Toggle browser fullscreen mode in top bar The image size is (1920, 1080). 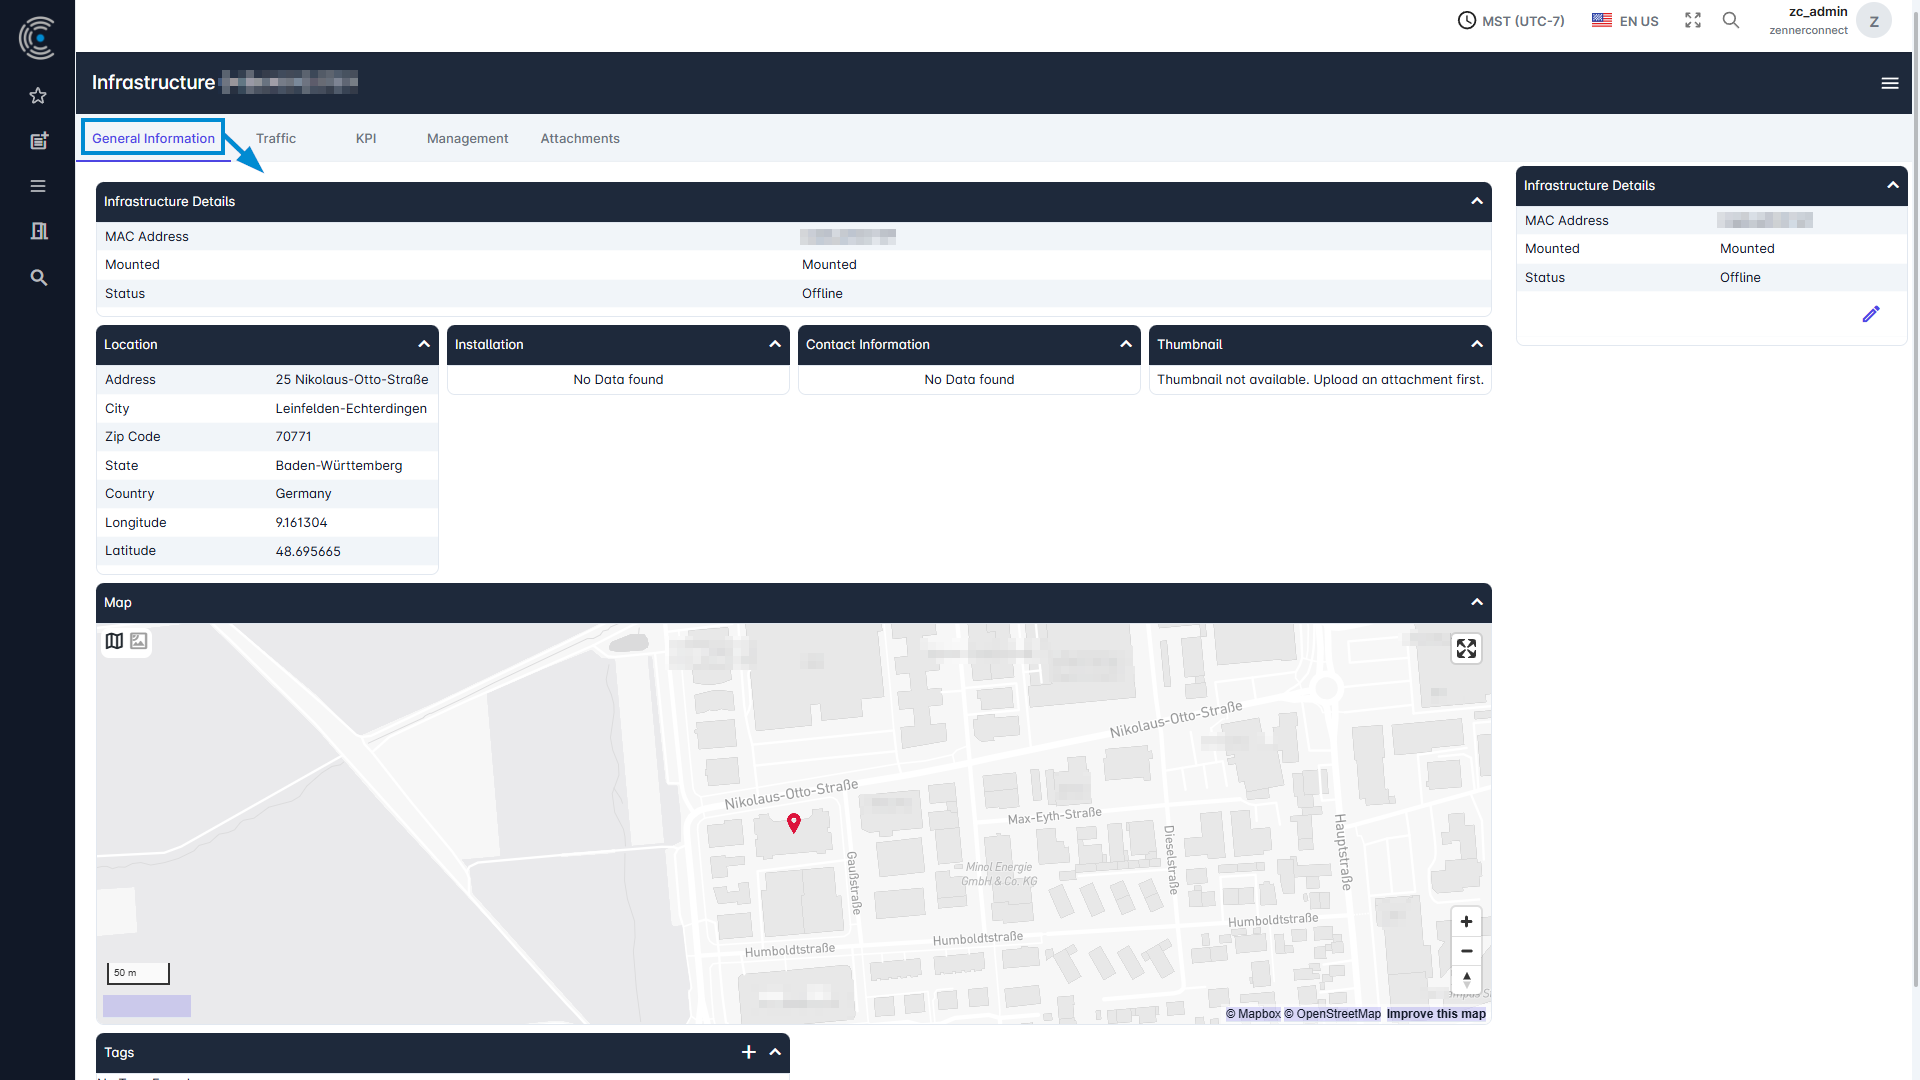tap(1692, 20)
